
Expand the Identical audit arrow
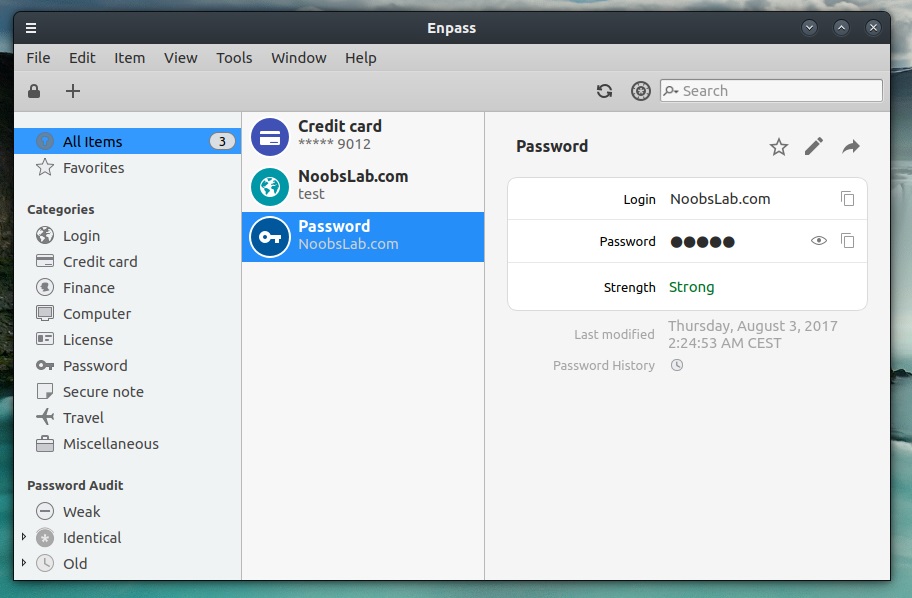(x=24, y=536)
